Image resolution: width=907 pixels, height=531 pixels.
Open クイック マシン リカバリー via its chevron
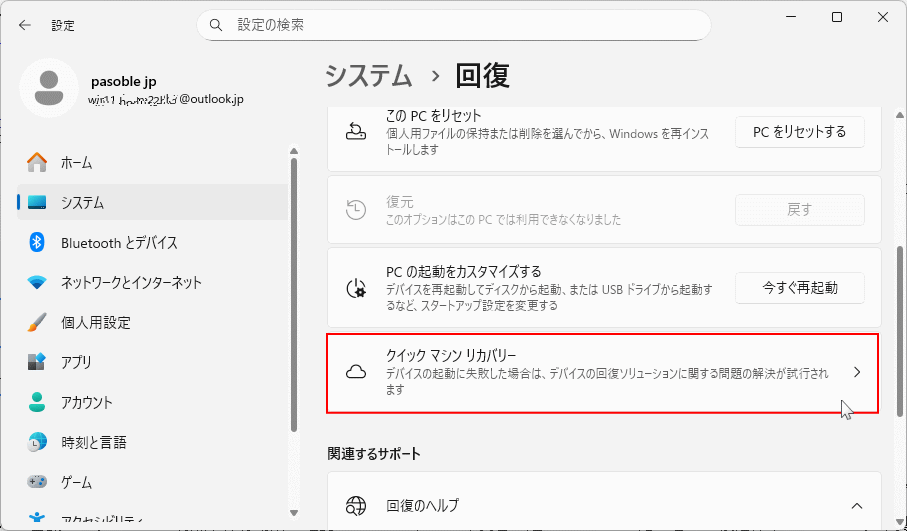(x=857, y=372)
